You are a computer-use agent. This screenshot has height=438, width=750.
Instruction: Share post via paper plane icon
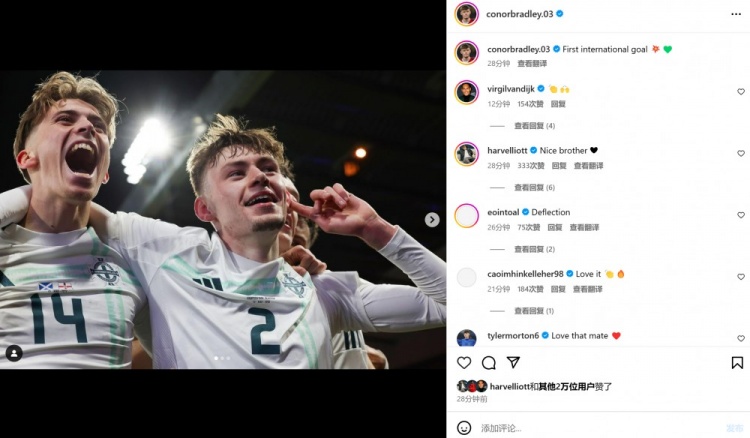513,363
